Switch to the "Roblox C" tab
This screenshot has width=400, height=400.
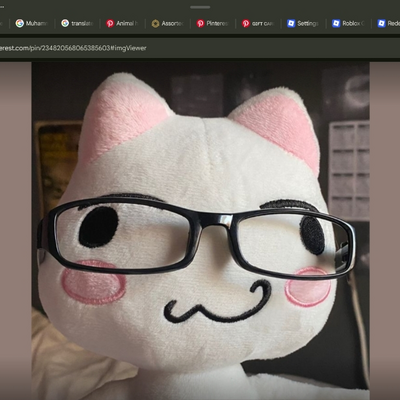pyautogui.click(x=349, y=23)
